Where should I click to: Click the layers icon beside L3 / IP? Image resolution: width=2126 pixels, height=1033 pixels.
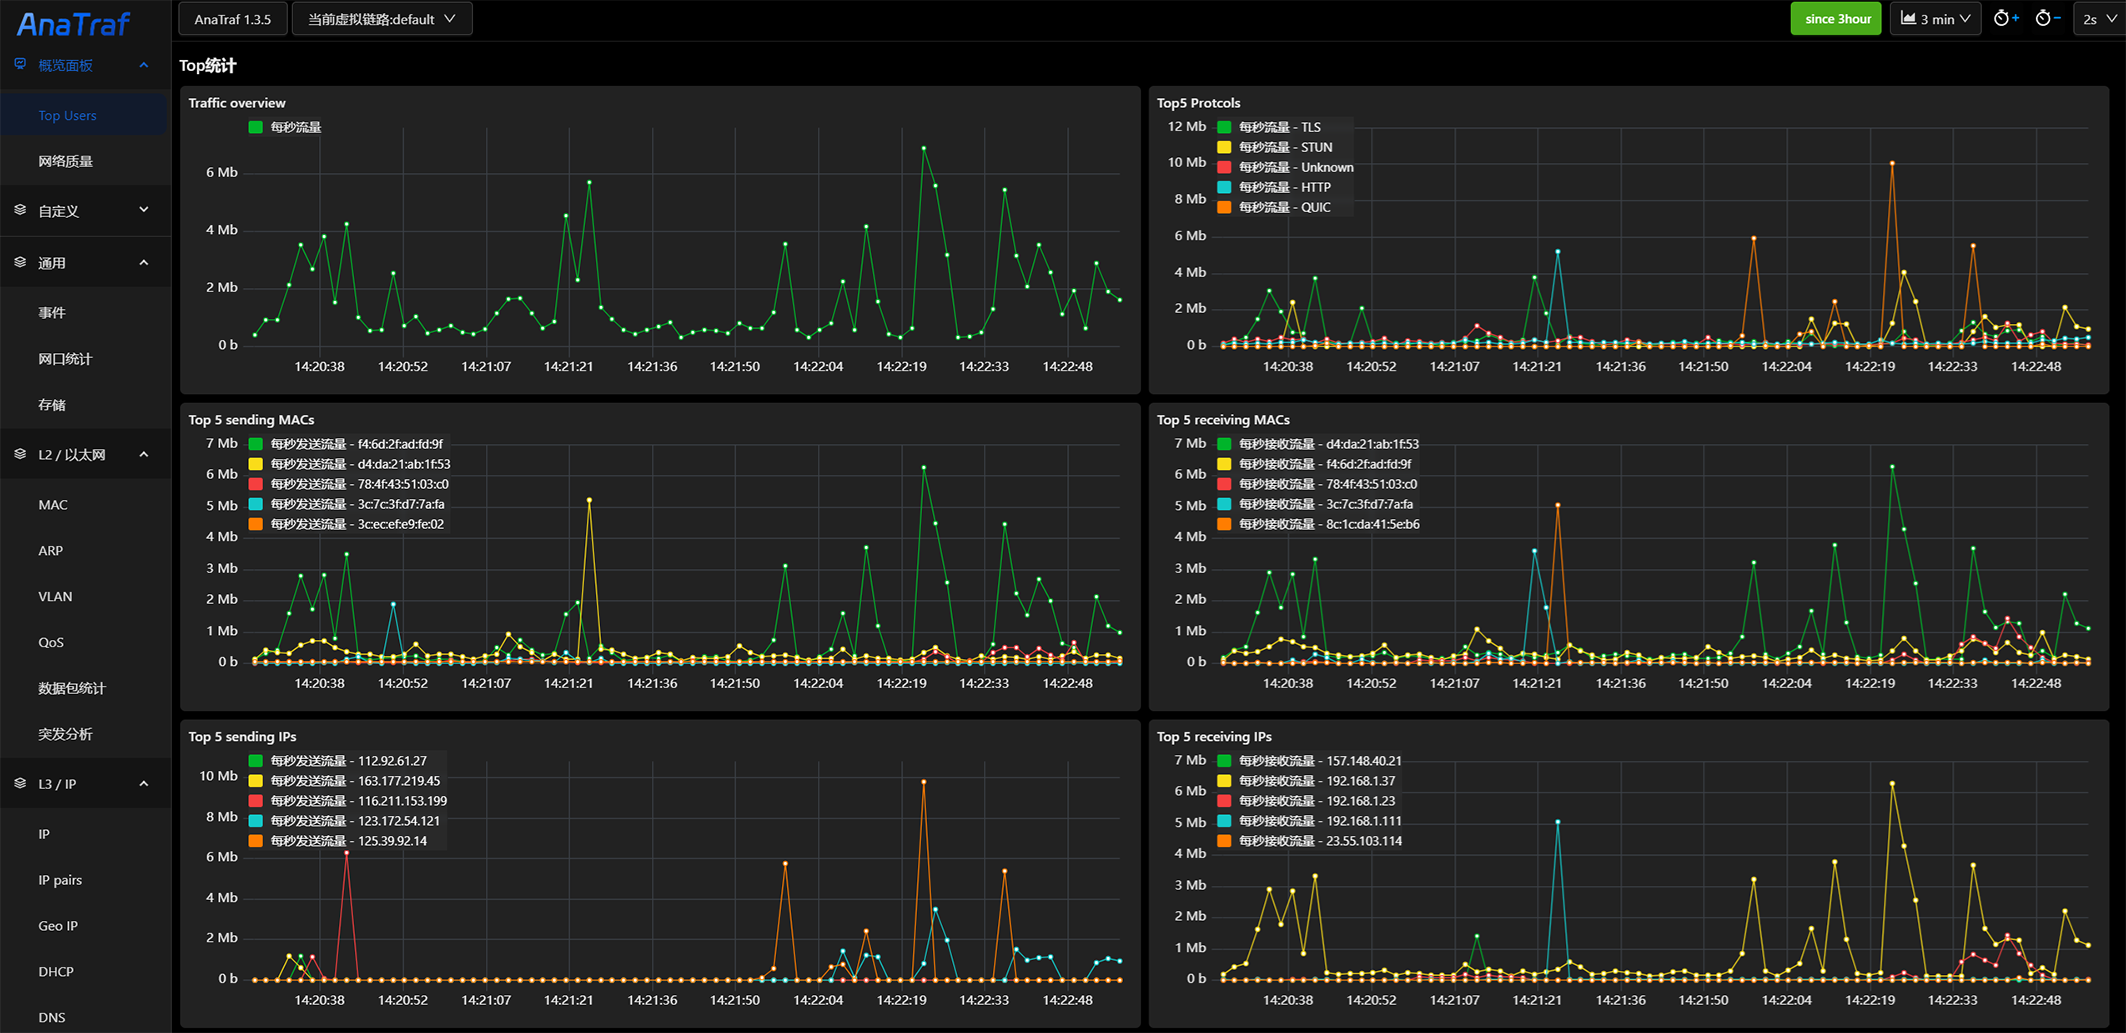coord(20,784)
